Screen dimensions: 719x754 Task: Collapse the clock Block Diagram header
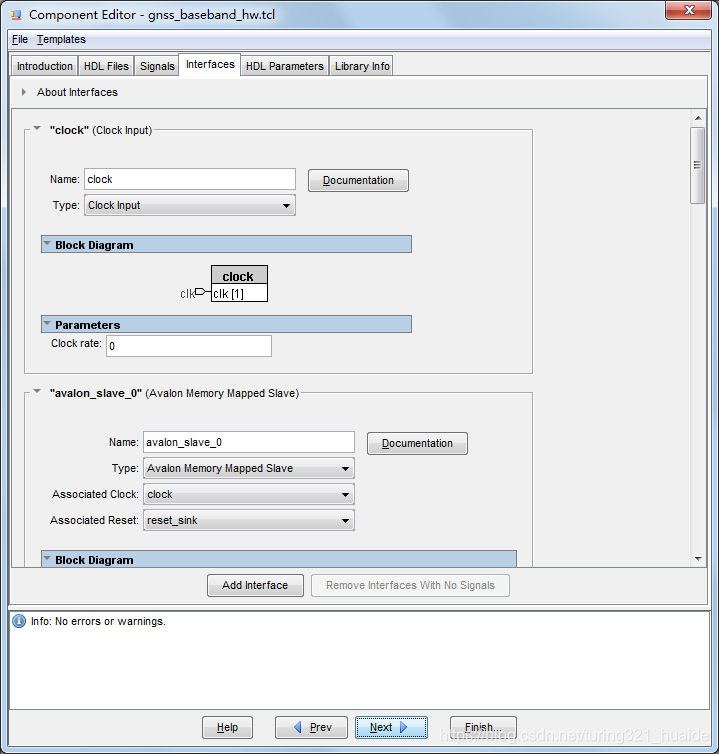(x=47, y=244)
